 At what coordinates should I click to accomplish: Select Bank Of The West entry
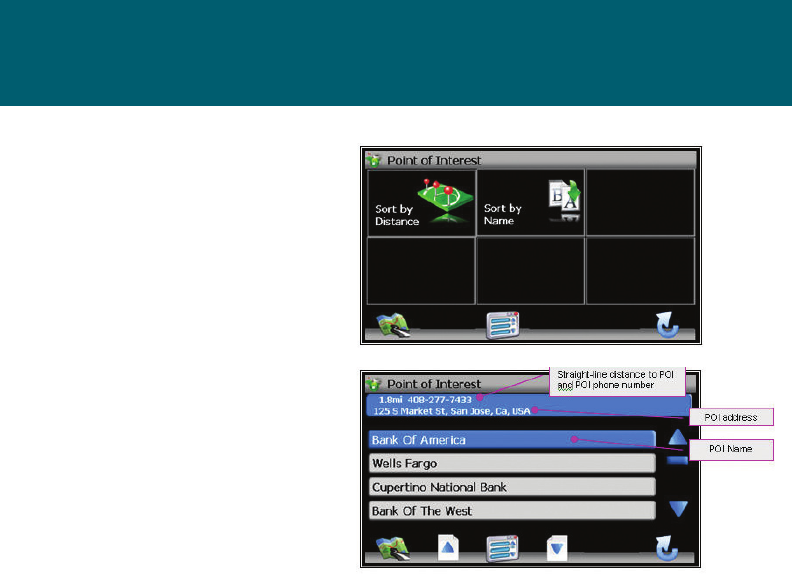click(x=512, y=511)
